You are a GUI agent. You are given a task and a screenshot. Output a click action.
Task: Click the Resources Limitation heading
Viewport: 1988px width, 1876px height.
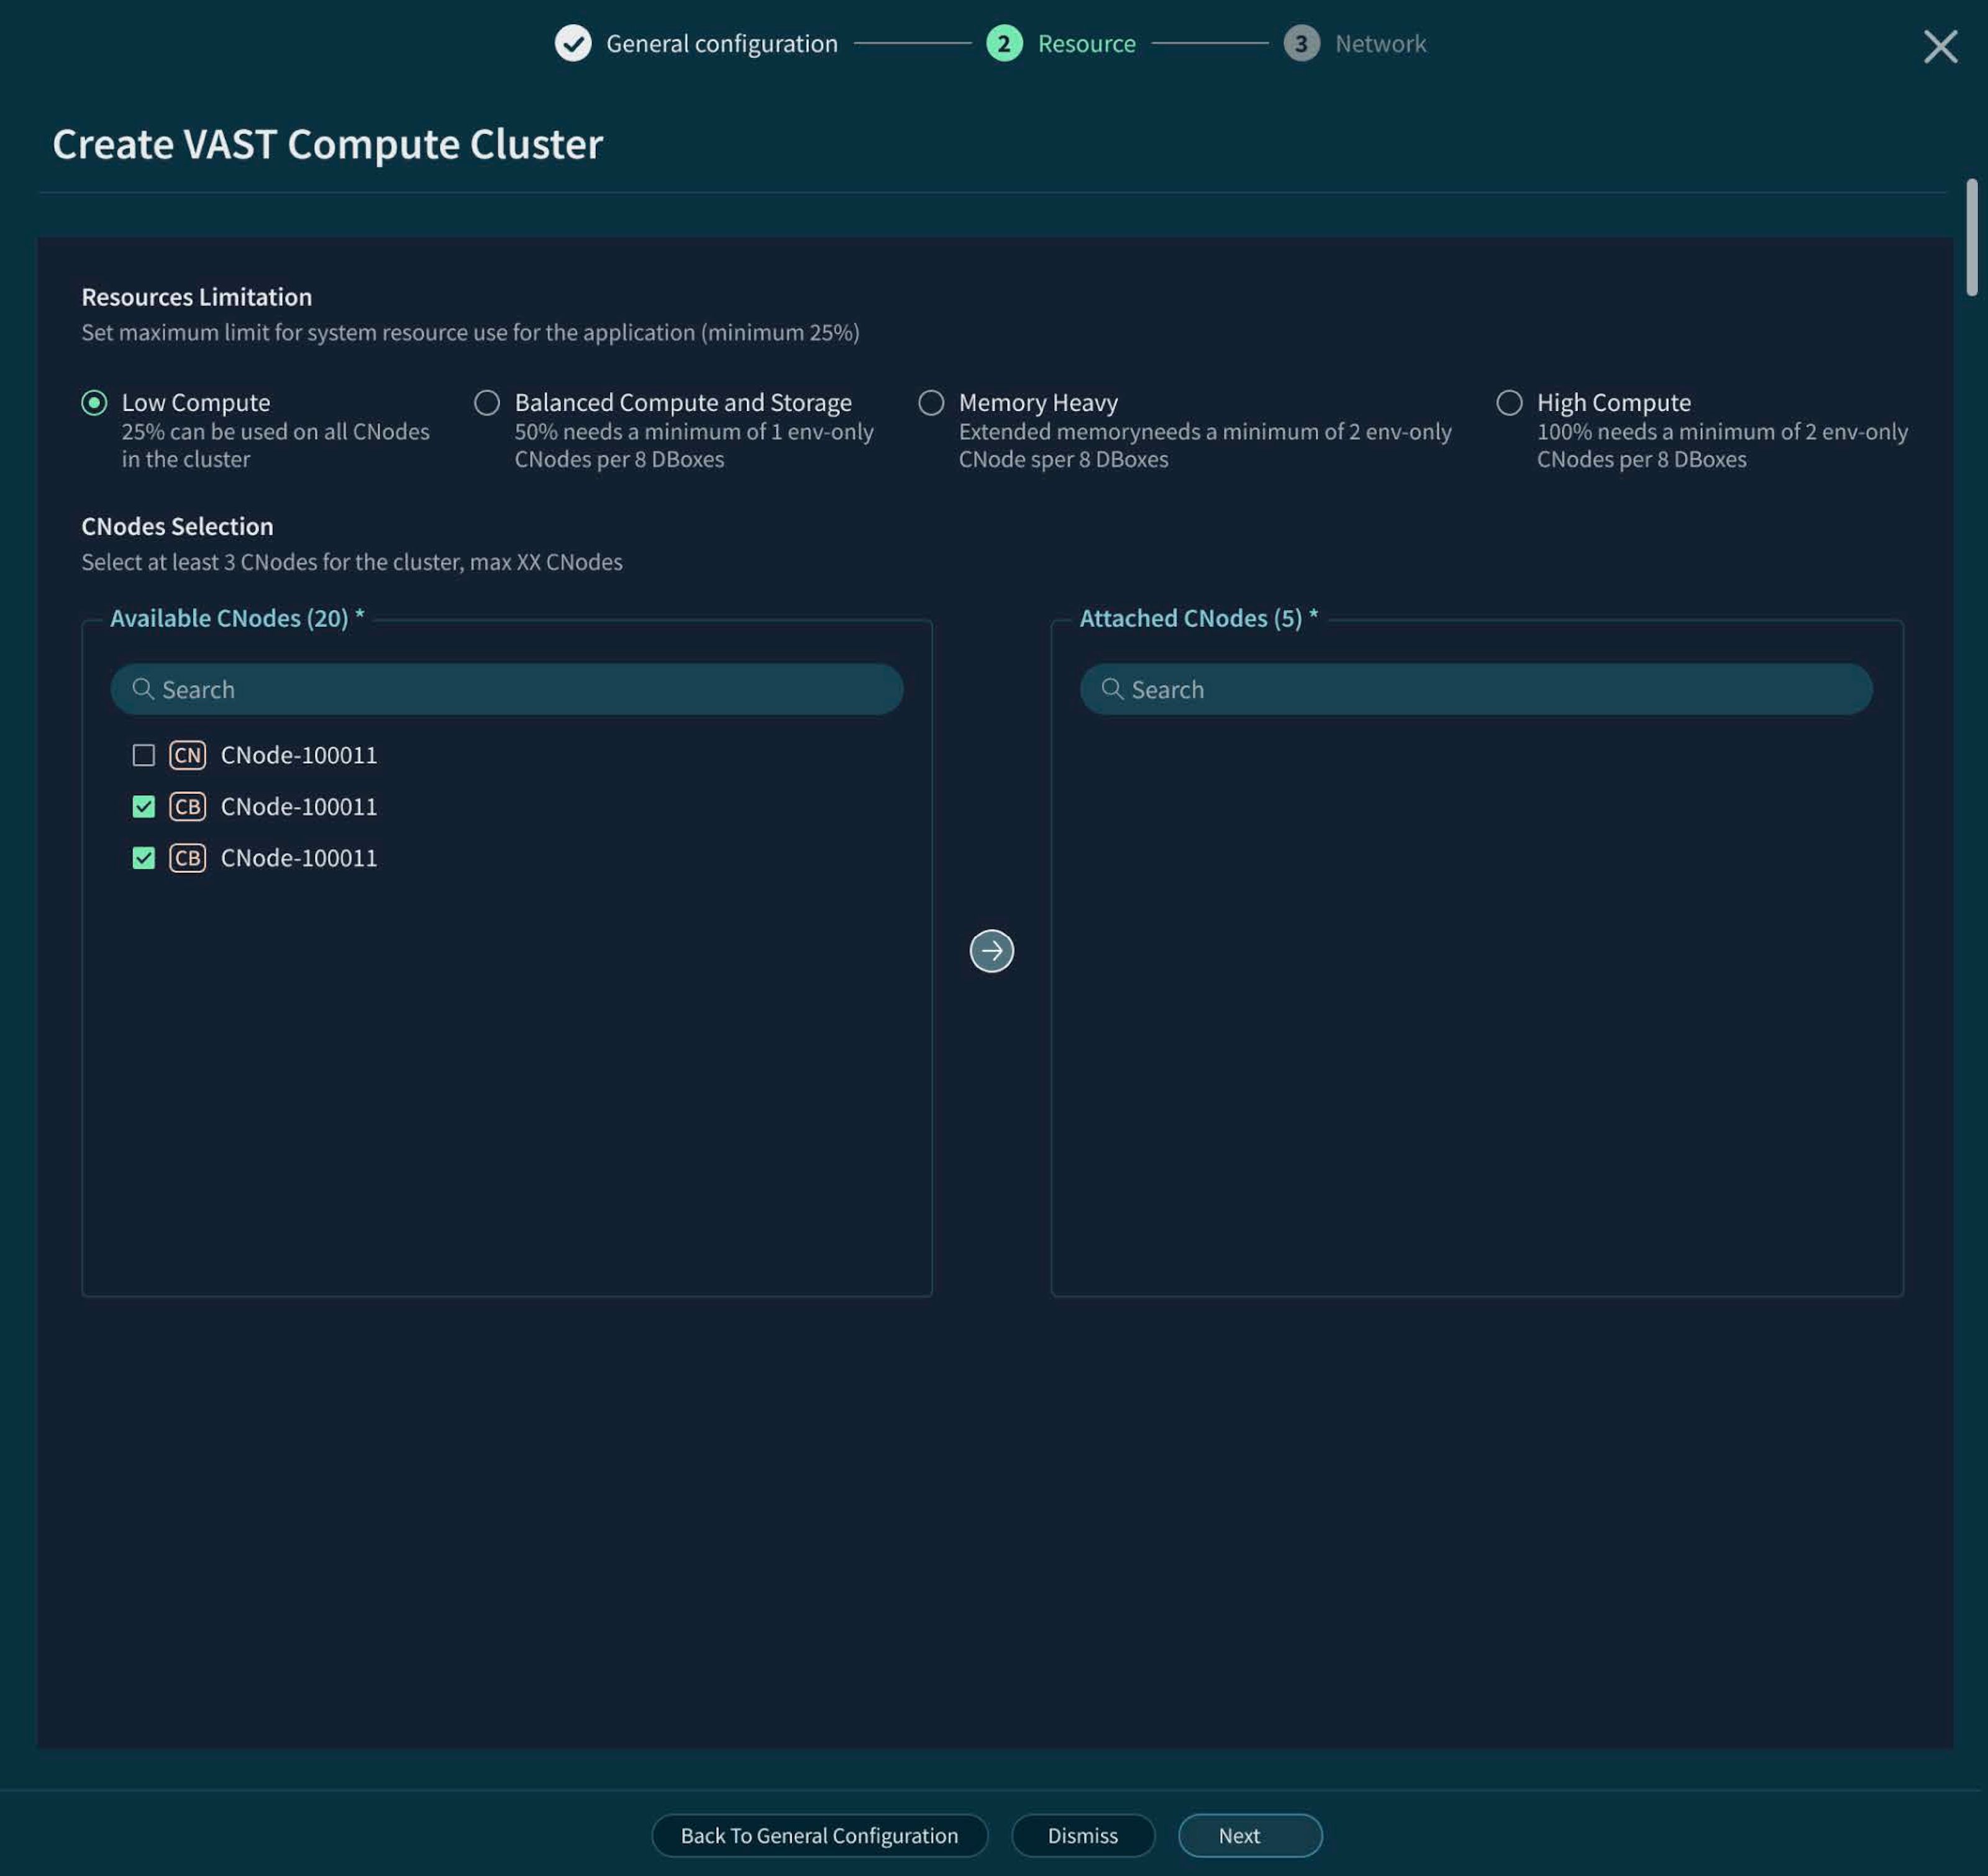click(x=197, y=297)
